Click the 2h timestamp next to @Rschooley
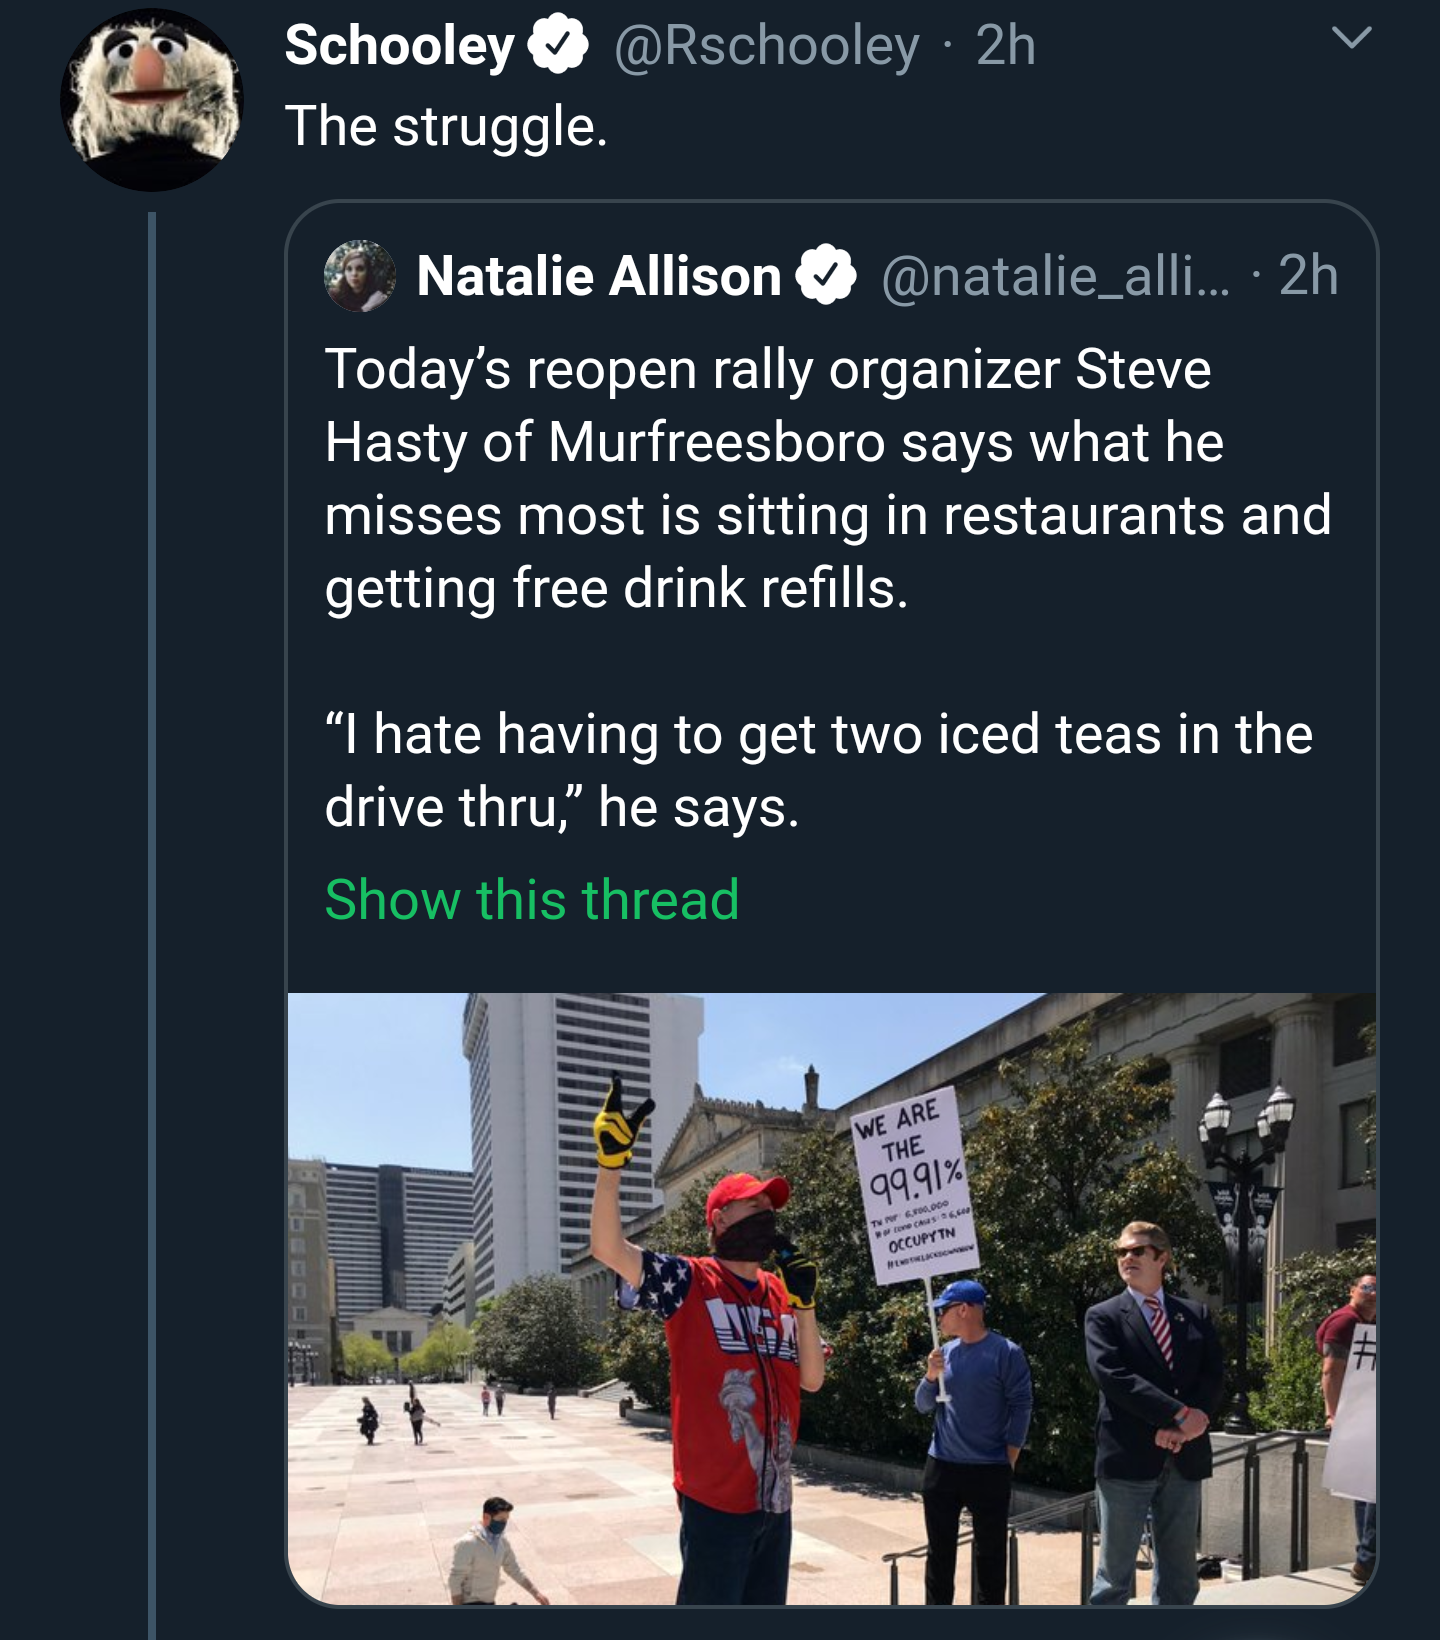1440x1640 pixels. tap(1006, 46)
